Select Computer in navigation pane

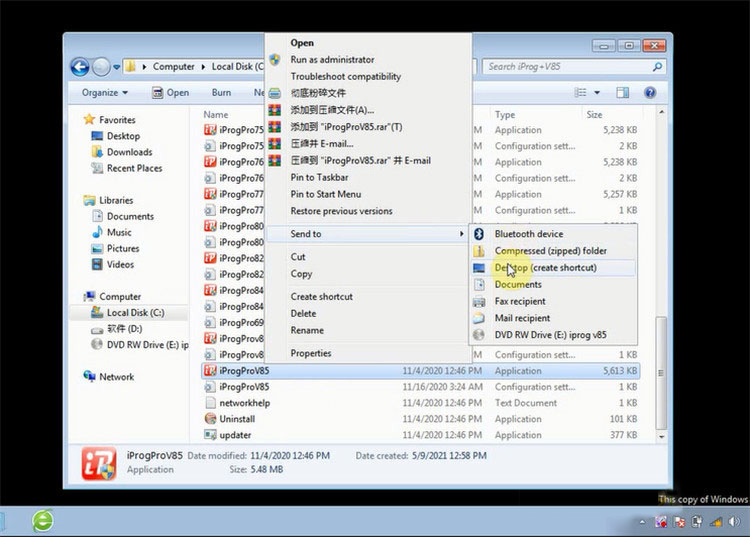[x=112, y=296]
